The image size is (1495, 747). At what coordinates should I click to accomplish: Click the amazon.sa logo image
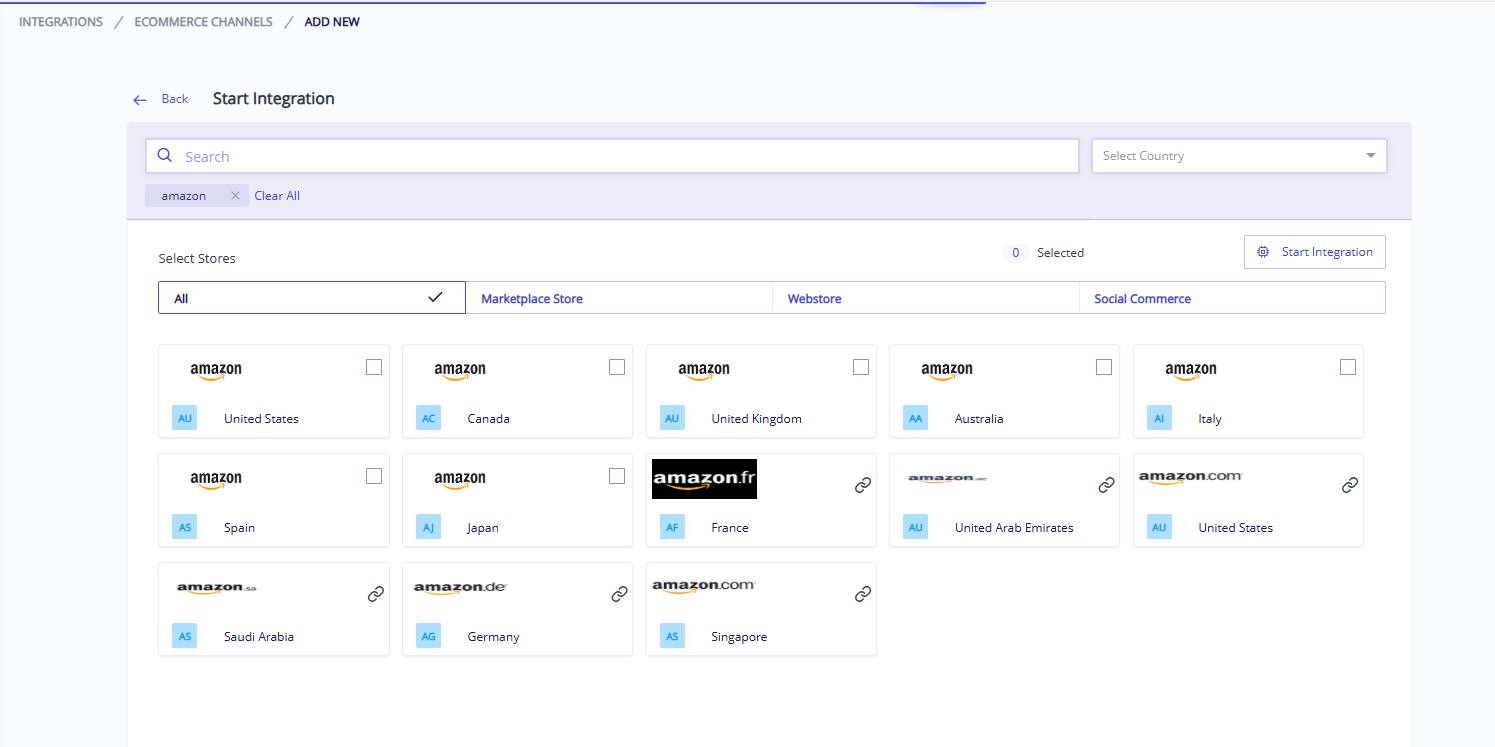pyautogui.click(x=217, y=588)
